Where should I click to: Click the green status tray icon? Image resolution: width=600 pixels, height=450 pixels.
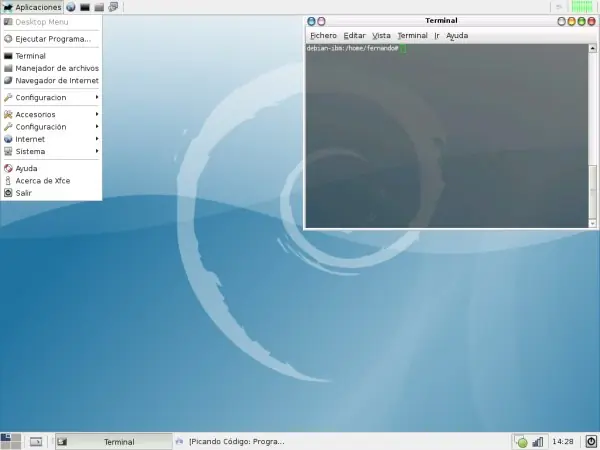(521, 442)
